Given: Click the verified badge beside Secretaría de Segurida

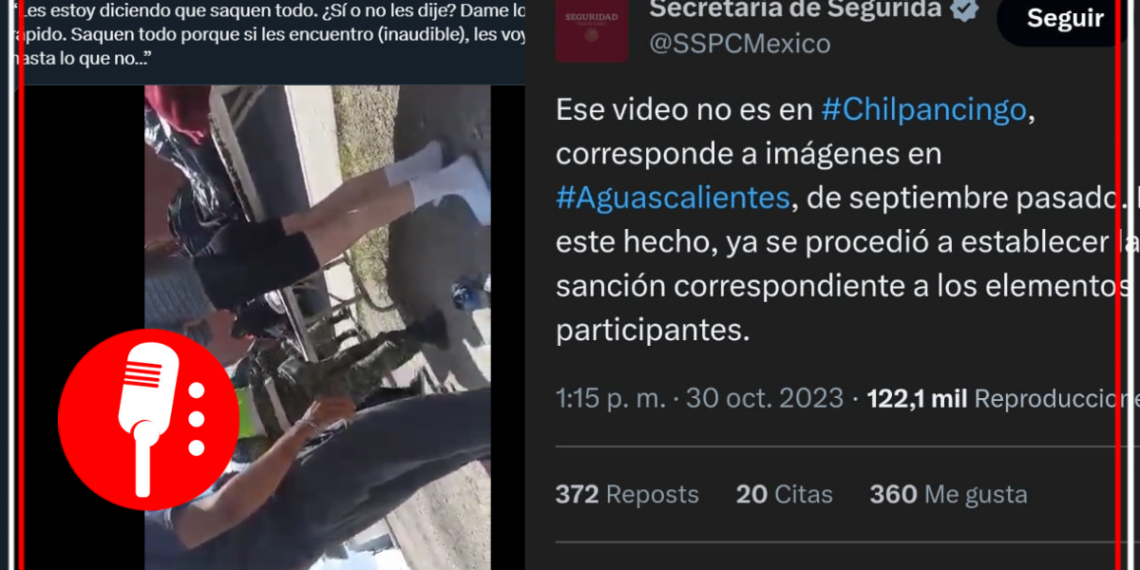Looking at the screenshot, I should tap(965, 9).
